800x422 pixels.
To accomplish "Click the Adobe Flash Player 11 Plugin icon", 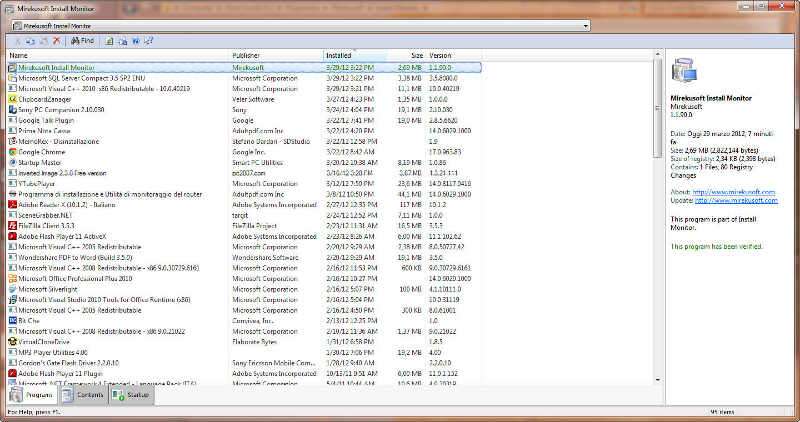I will 13,374.
